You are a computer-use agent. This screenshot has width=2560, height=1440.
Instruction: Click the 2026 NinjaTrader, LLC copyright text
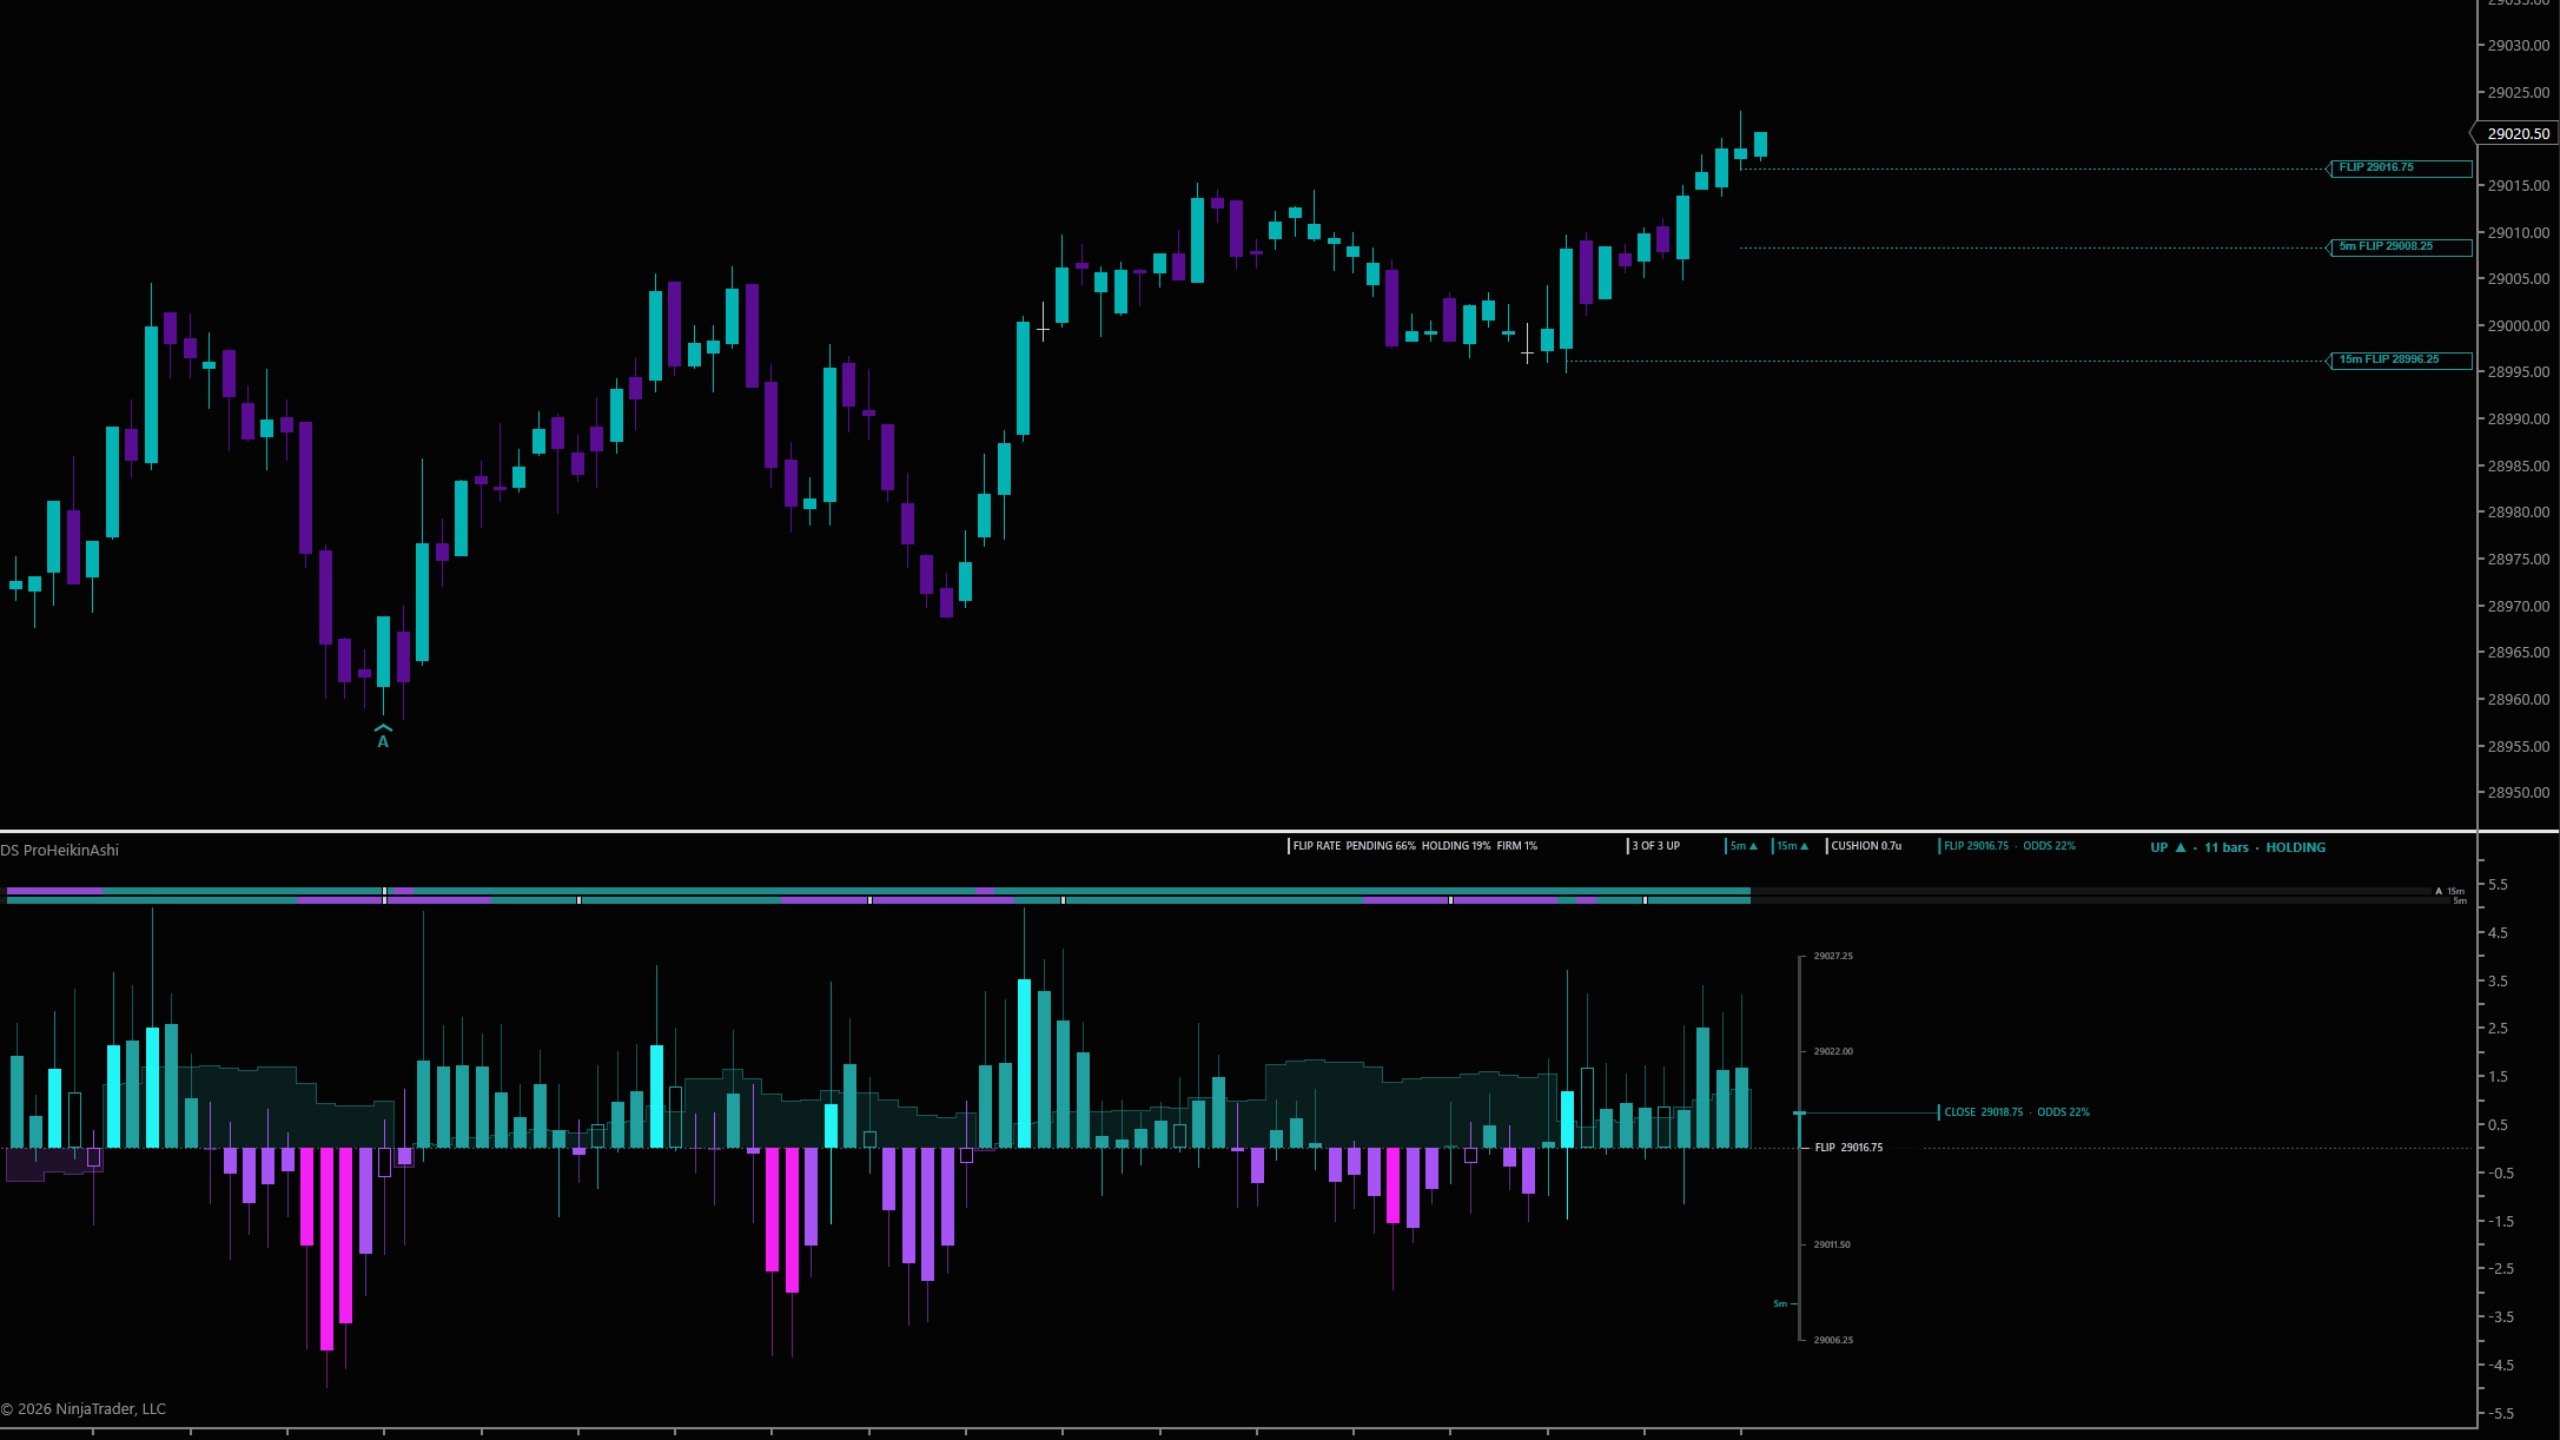tap(83, 1409)
